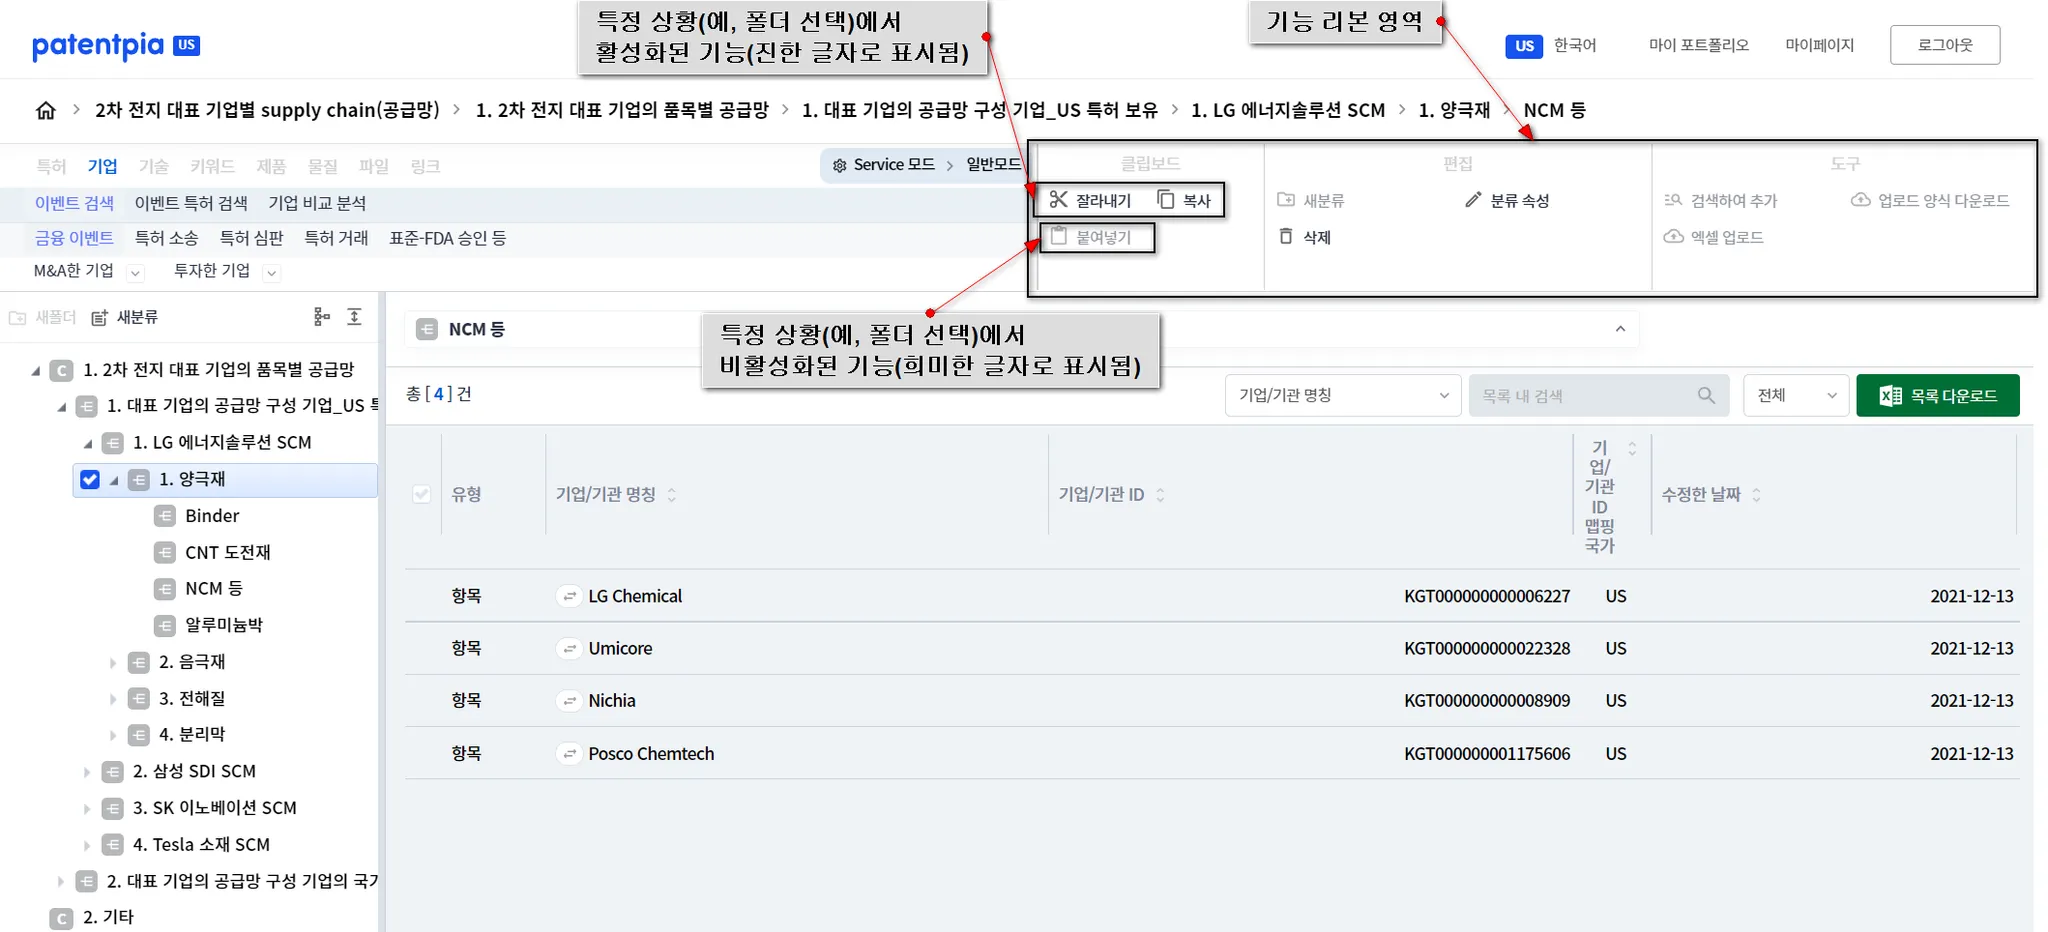Collapse the 1. LG 에너지솔루션 SCM tree node
Image resolution: width=2048 pixels, height=932 pixels.
(88, 443)
